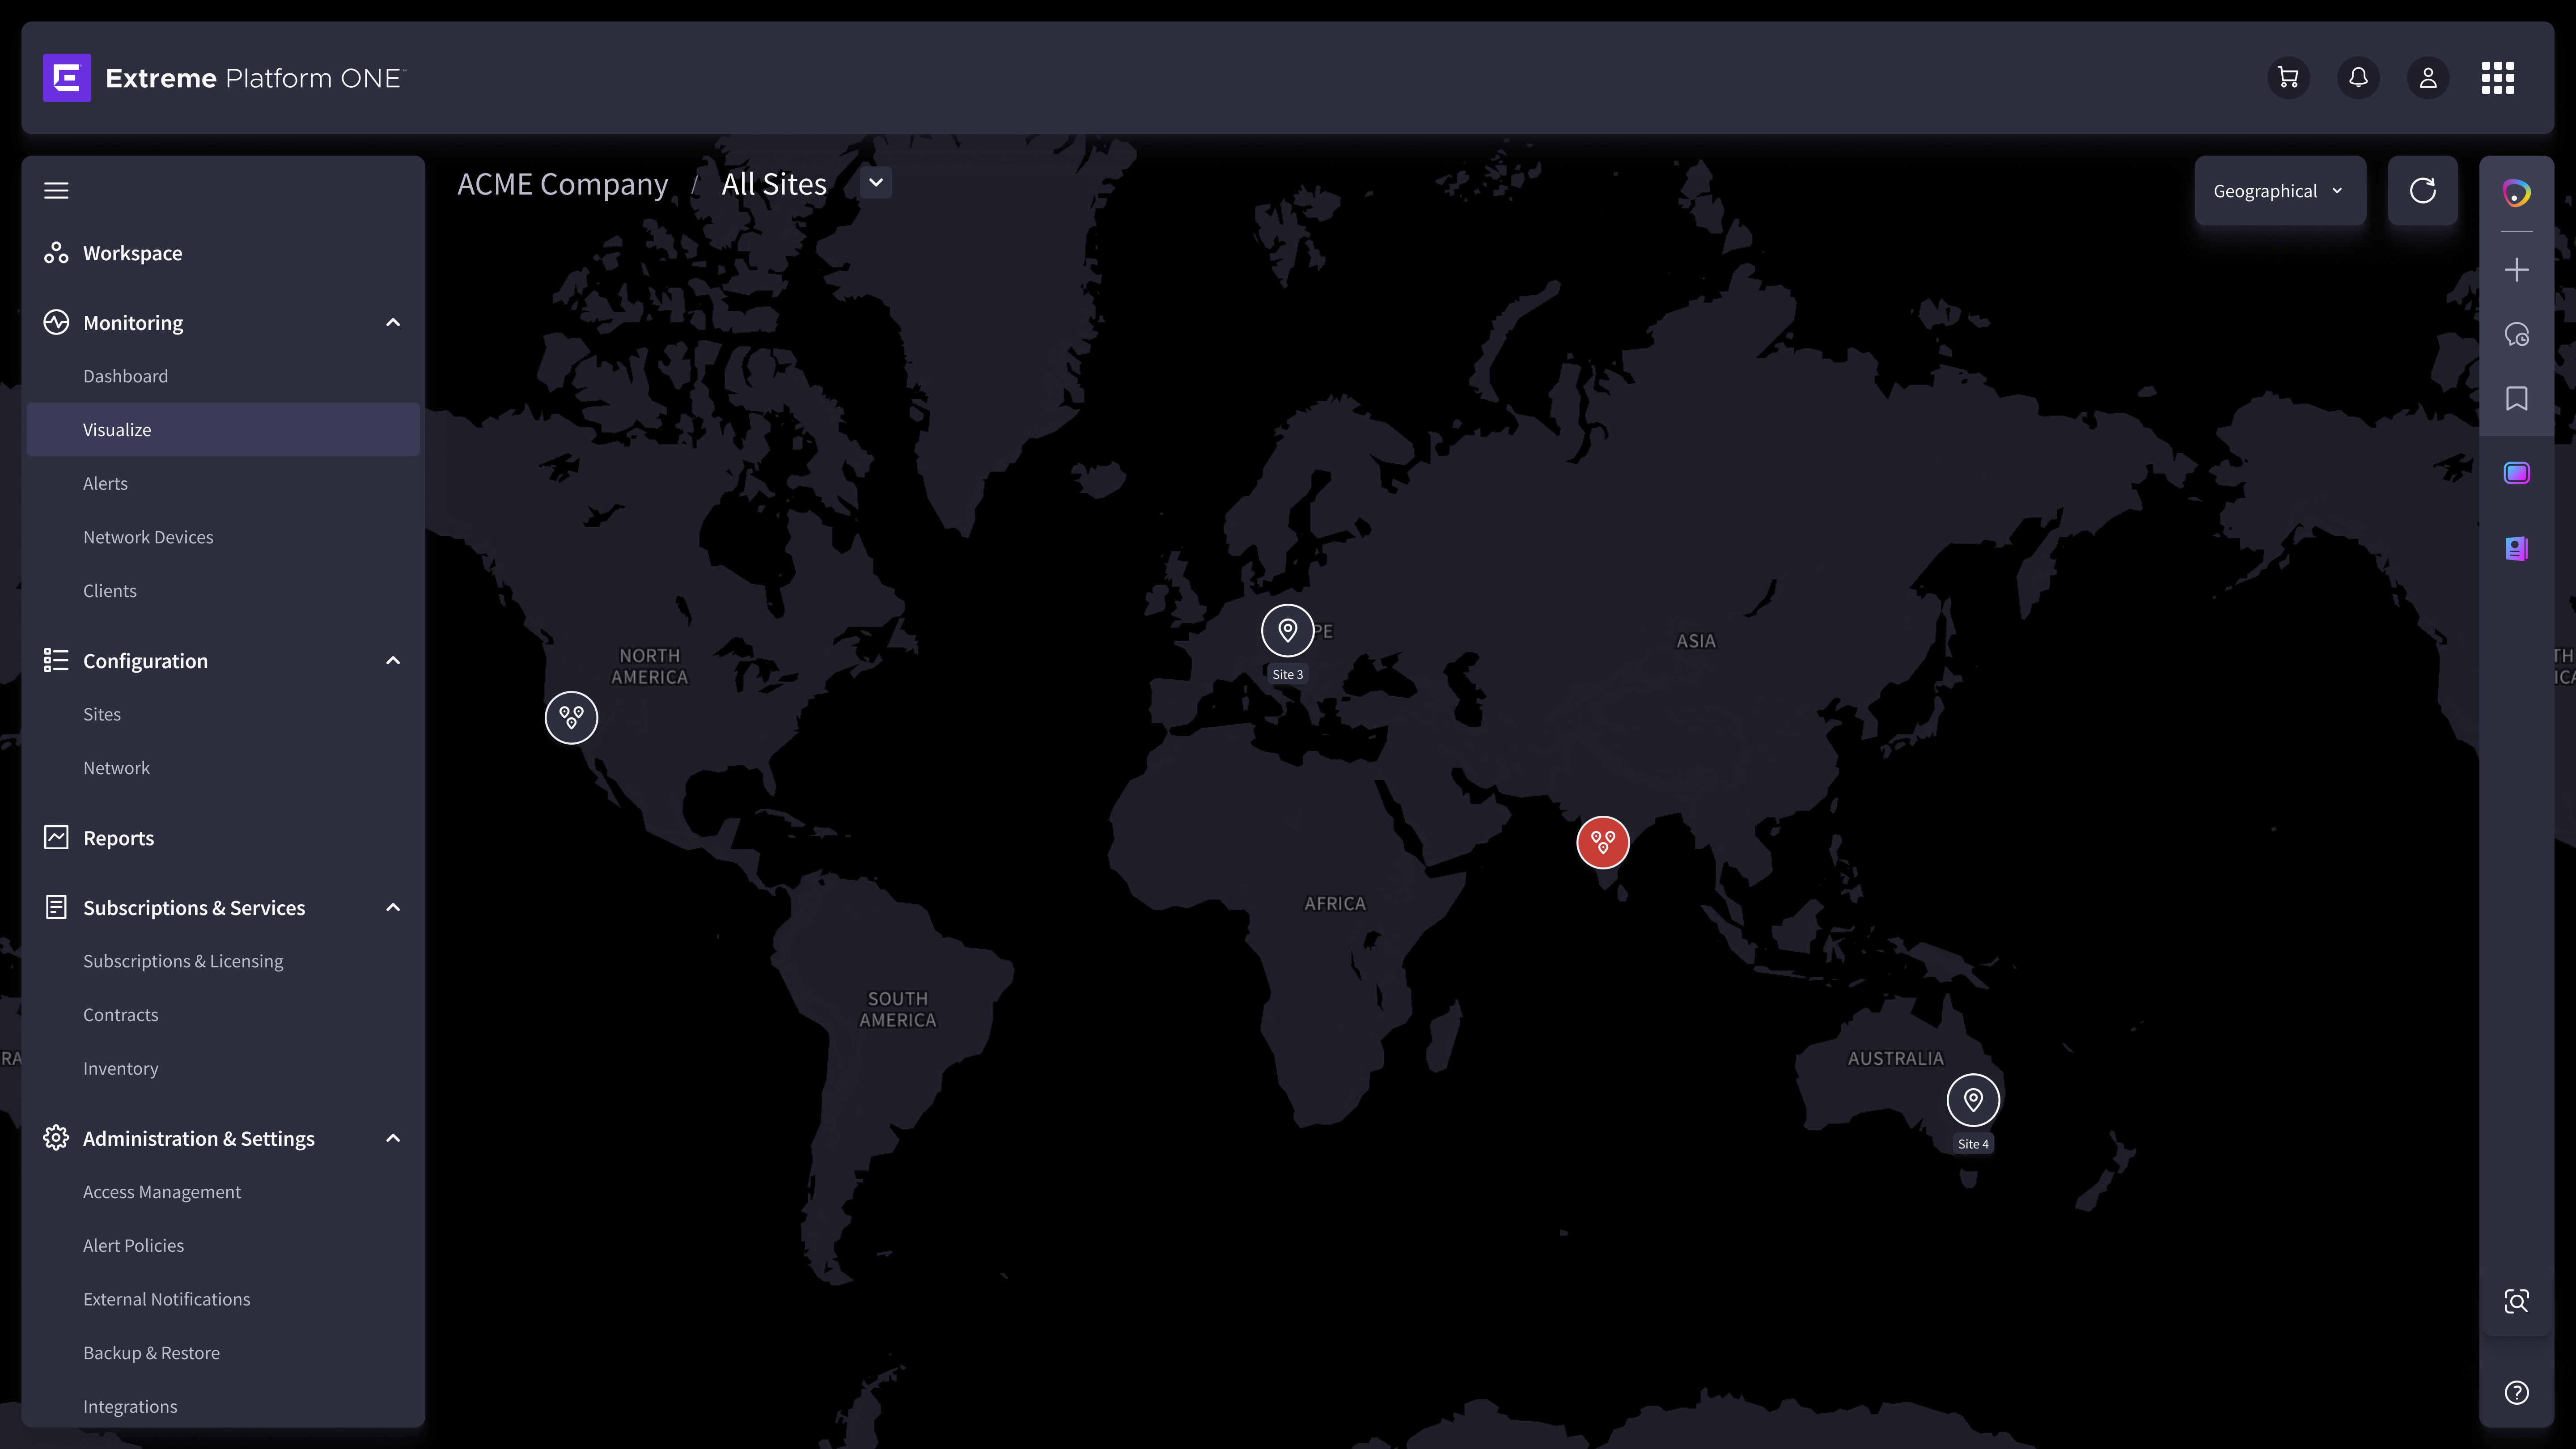Click the Reports chart icon

(x=56, y=837)
